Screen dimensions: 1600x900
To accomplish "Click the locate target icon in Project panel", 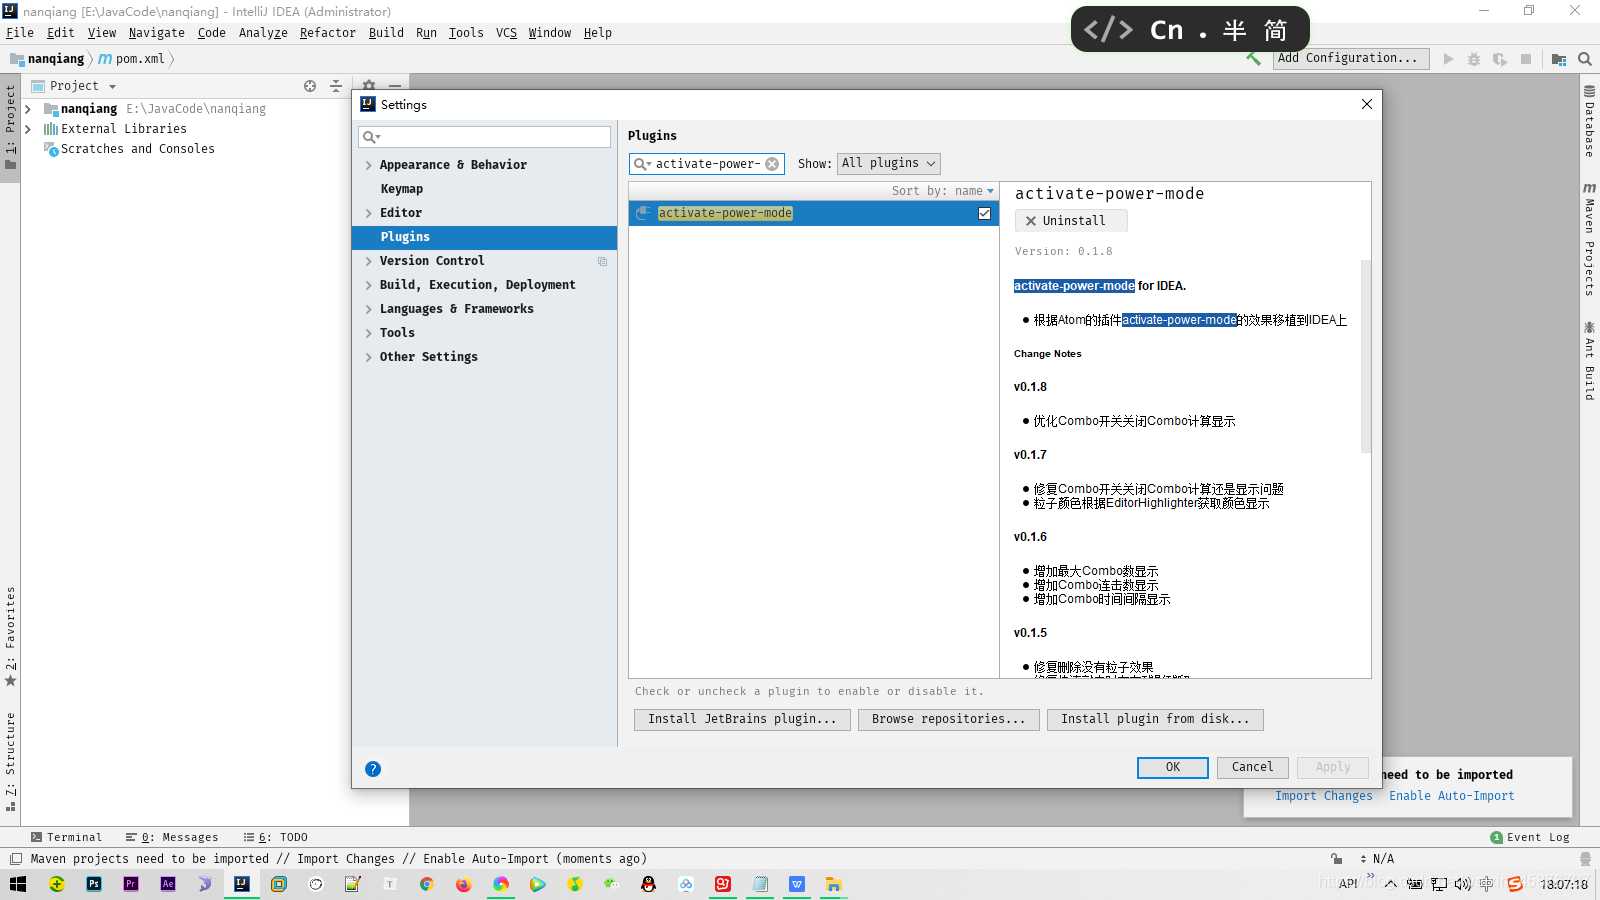I will tap(310, 86).
